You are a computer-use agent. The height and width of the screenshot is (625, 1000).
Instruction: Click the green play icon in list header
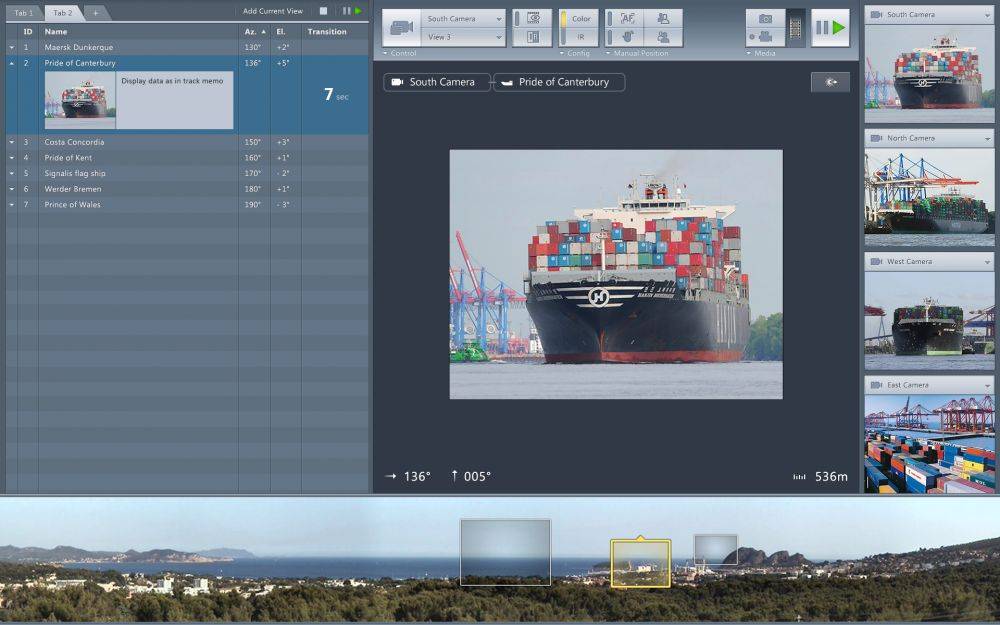[x=358, y=11]
